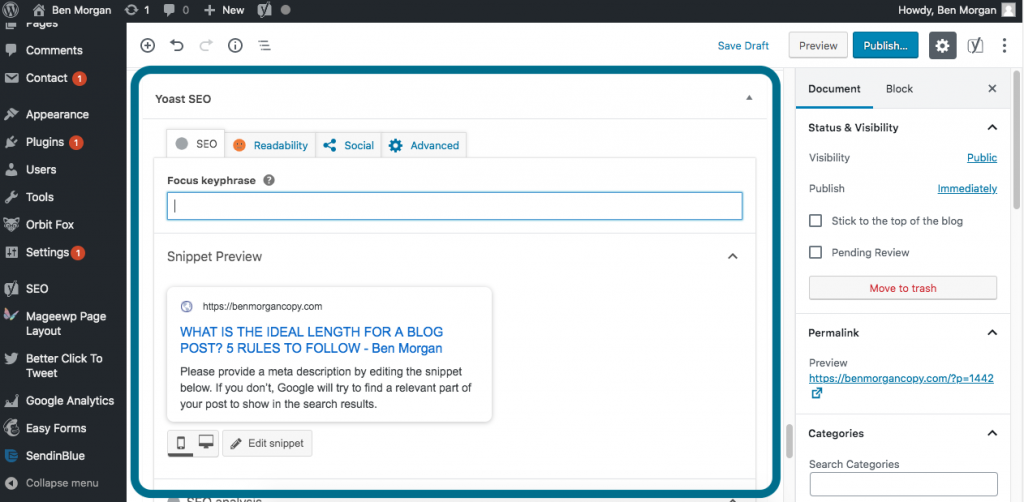Image resolution: width=1024 pixels, height=502 pixels.
Task: Switch to the Social tab
Action: pyautogui.click(x=349, y=145)
